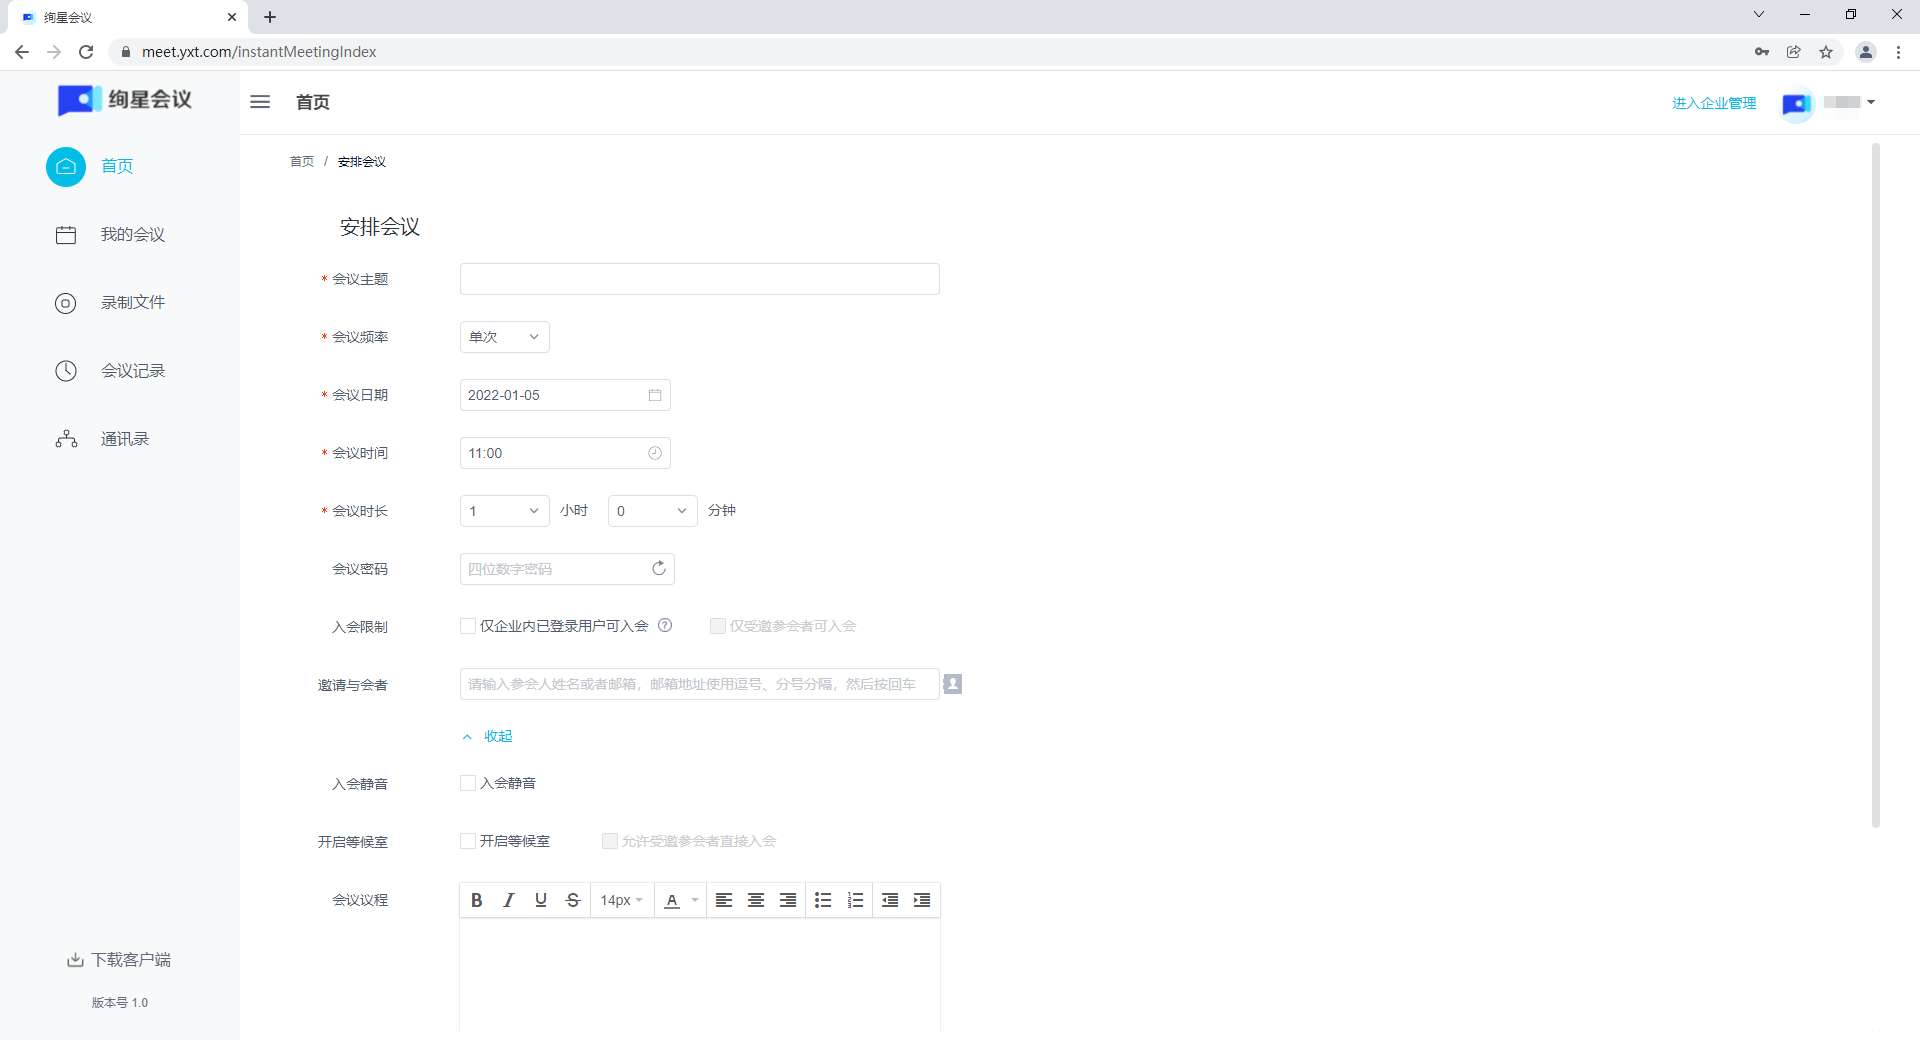
Task: Click the calendar icon in date field
Action: (655, 395)
